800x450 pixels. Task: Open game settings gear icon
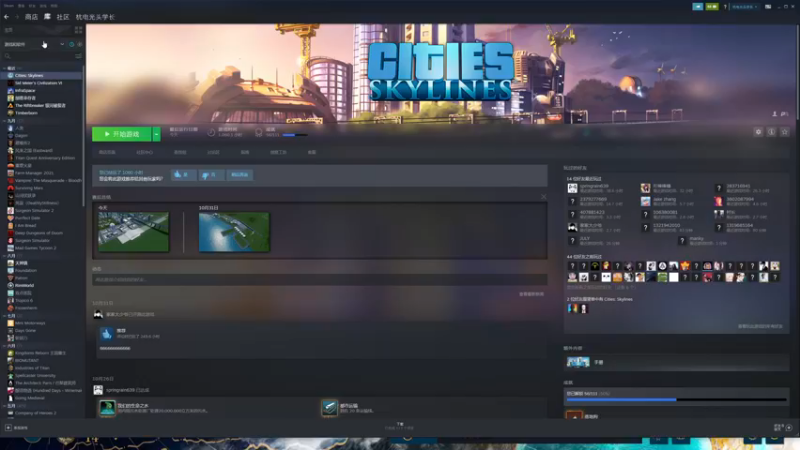758,132
